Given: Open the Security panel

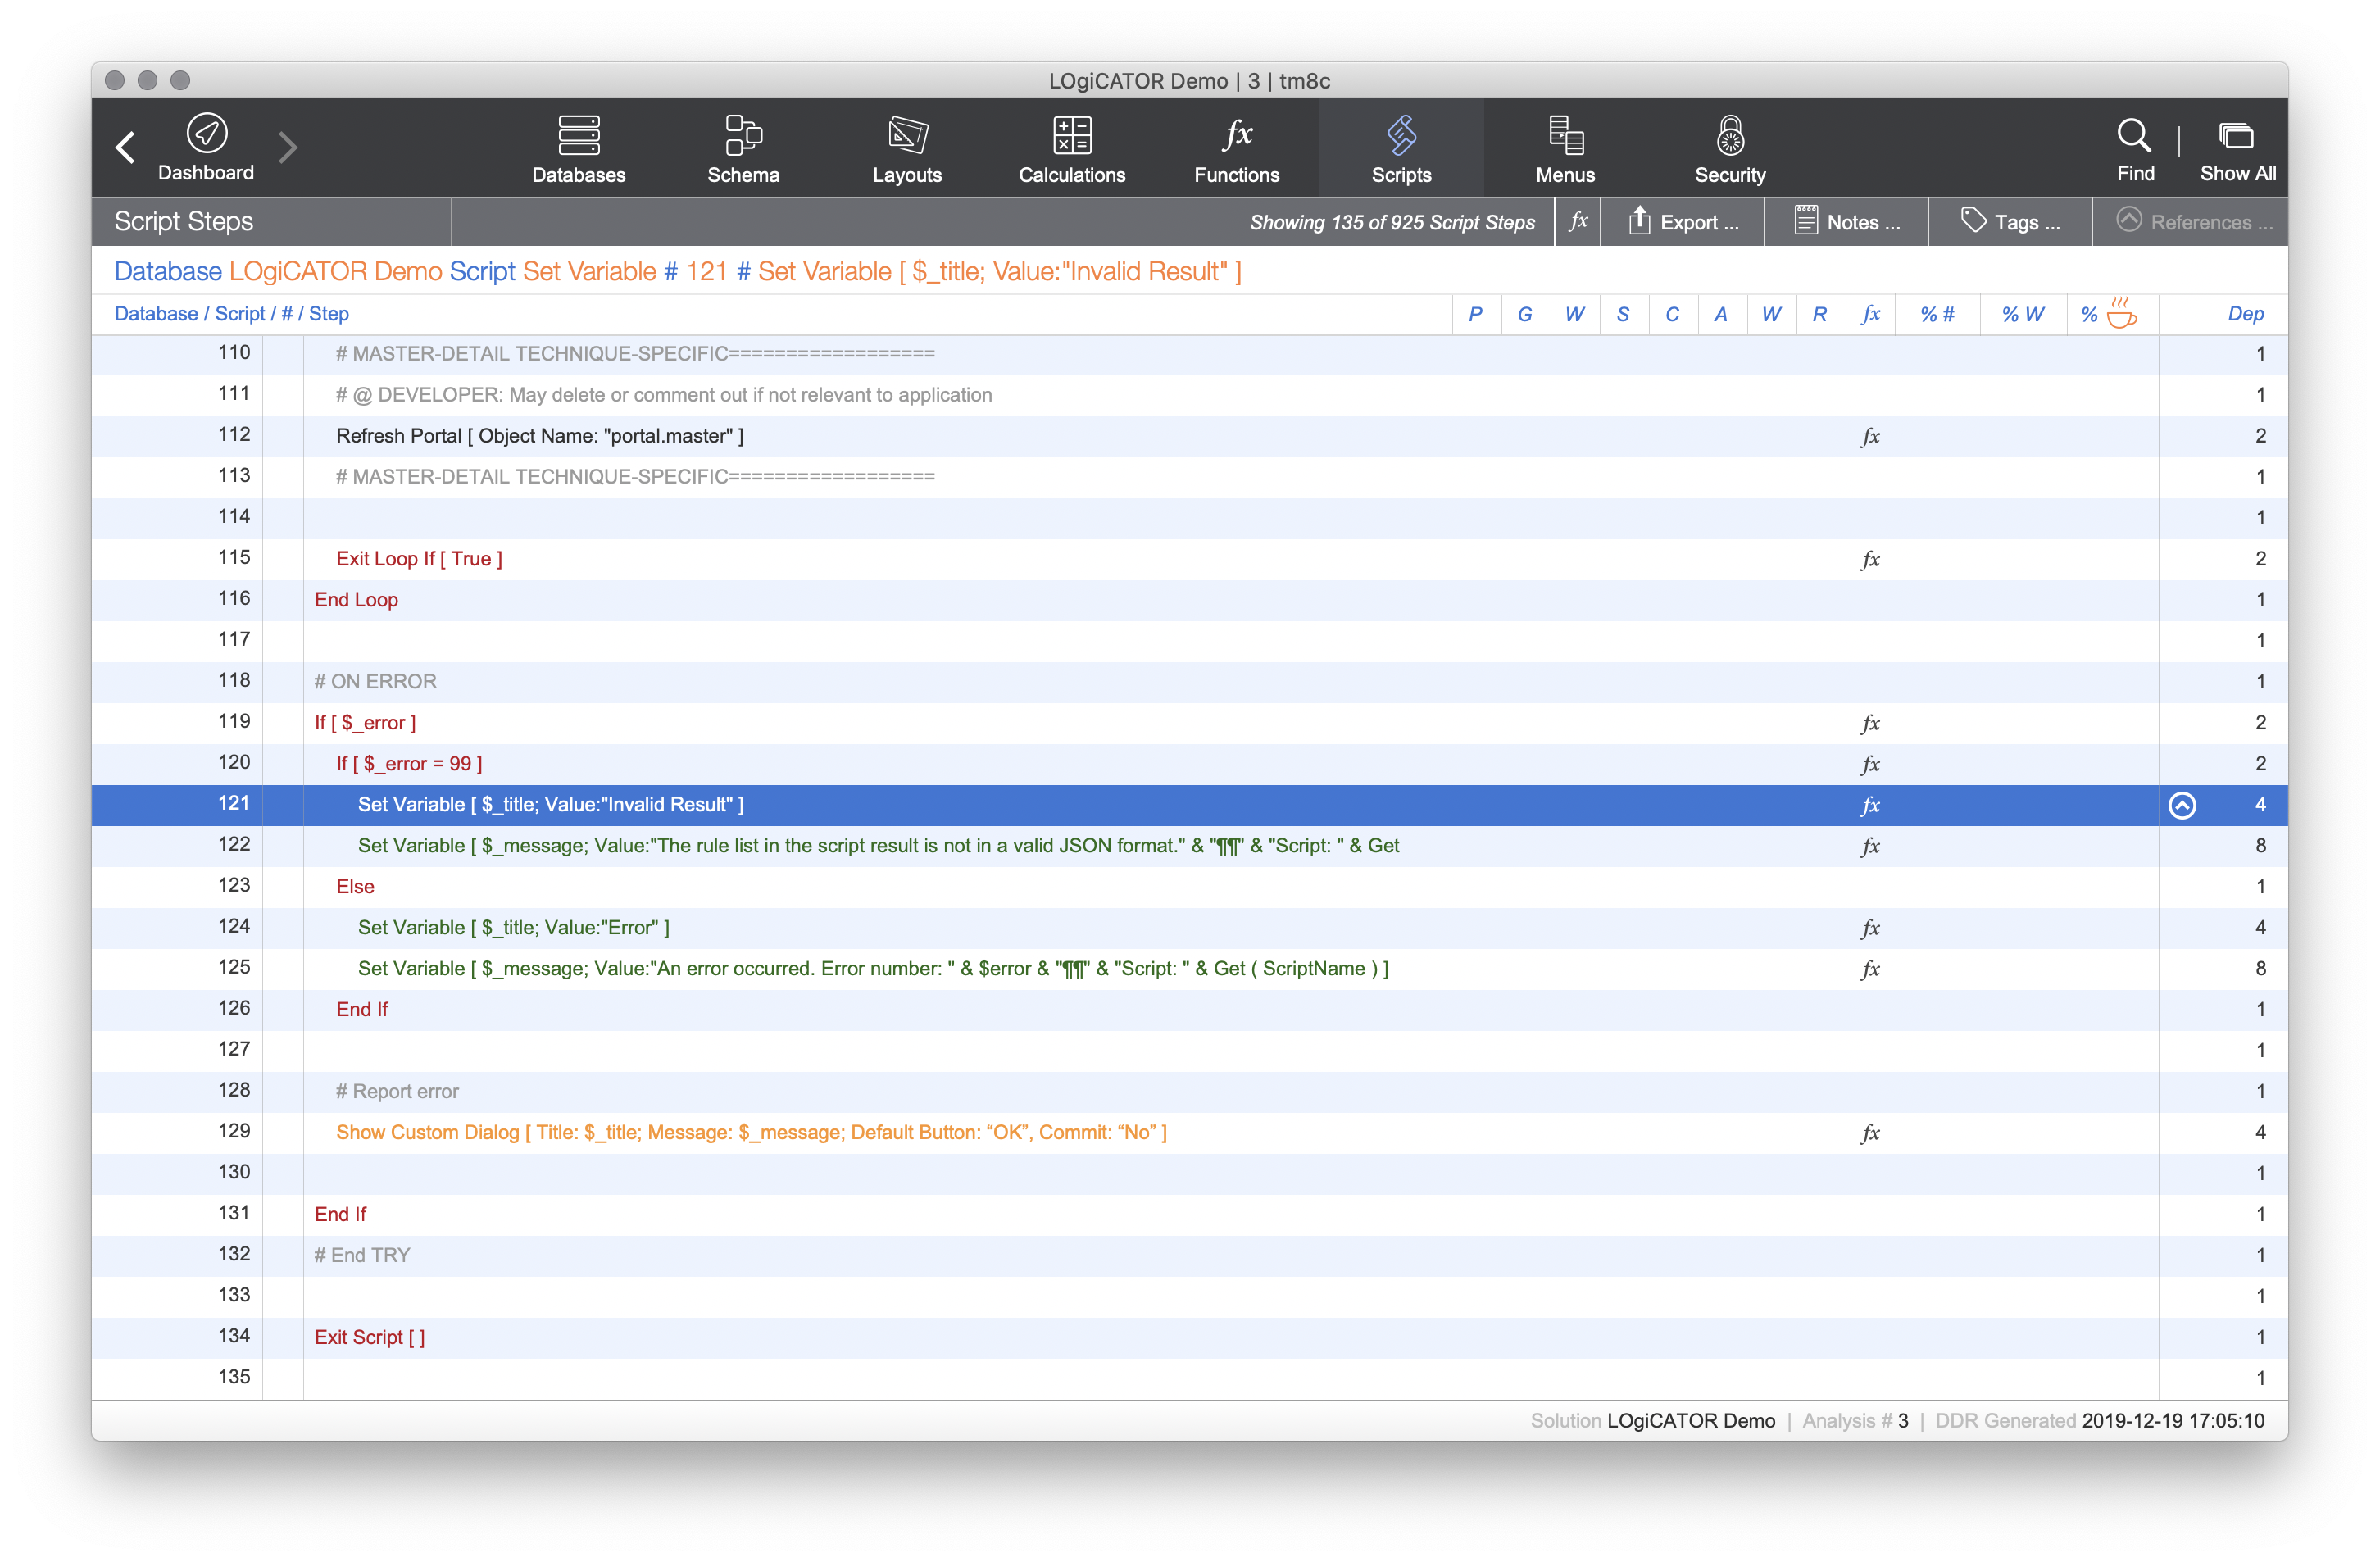Looking at the screenshot, I should pos(1729,148).
